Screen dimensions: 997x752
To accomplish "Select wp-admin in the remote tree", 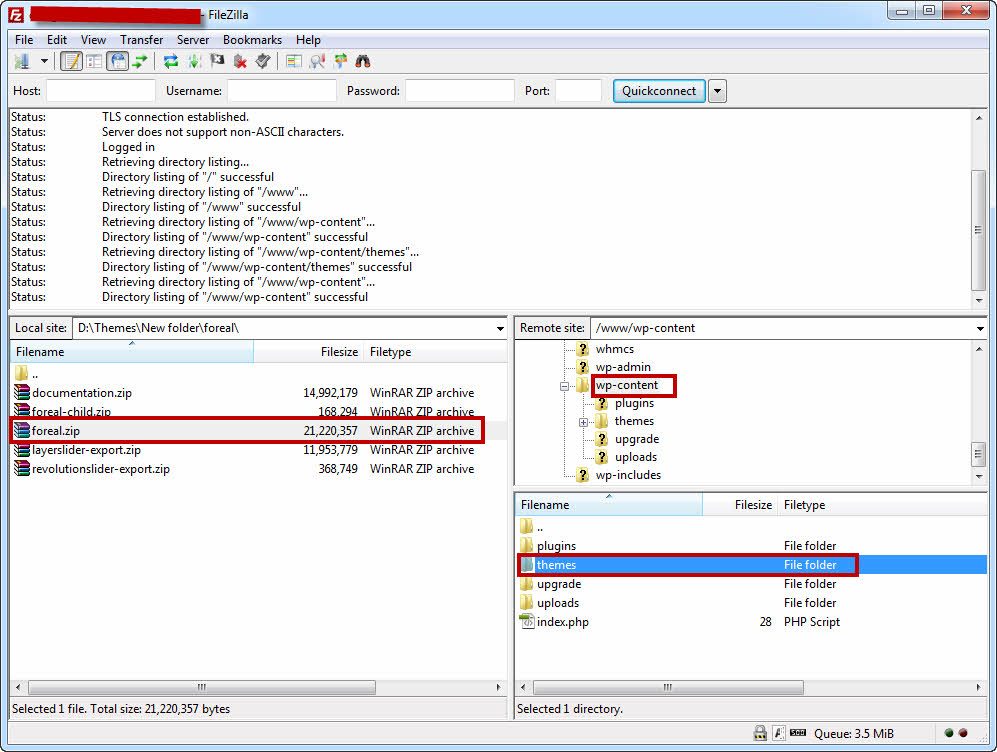I will 622,367.
